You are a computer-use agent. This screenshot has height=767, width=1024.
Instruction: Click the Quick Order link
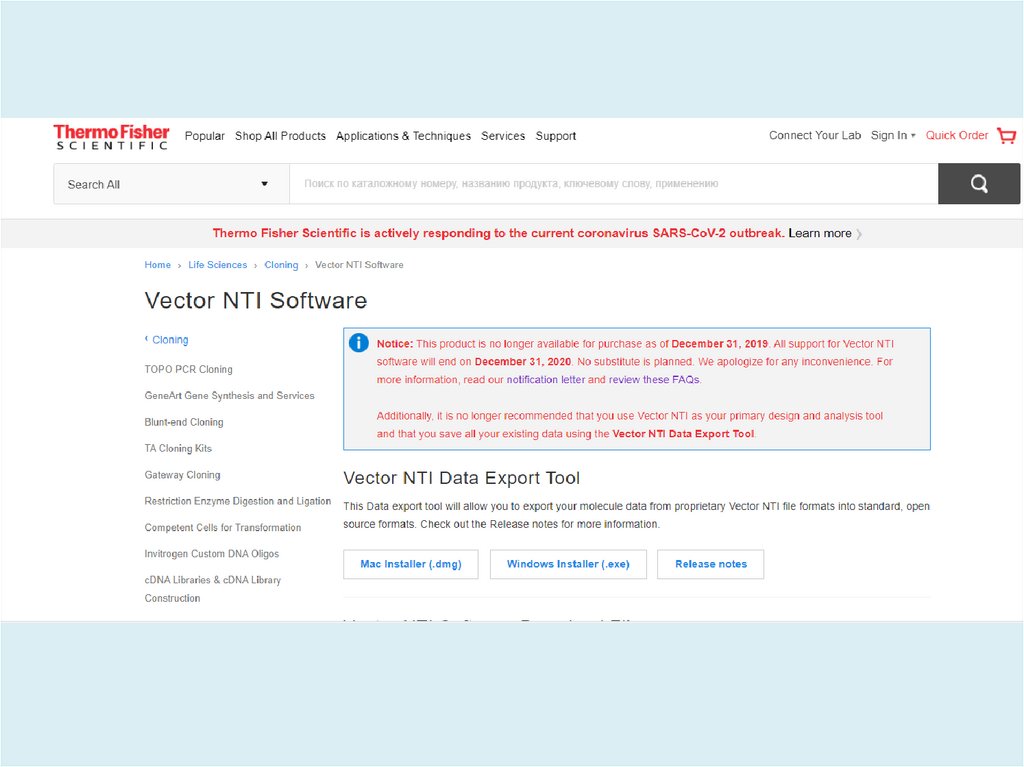957,135
